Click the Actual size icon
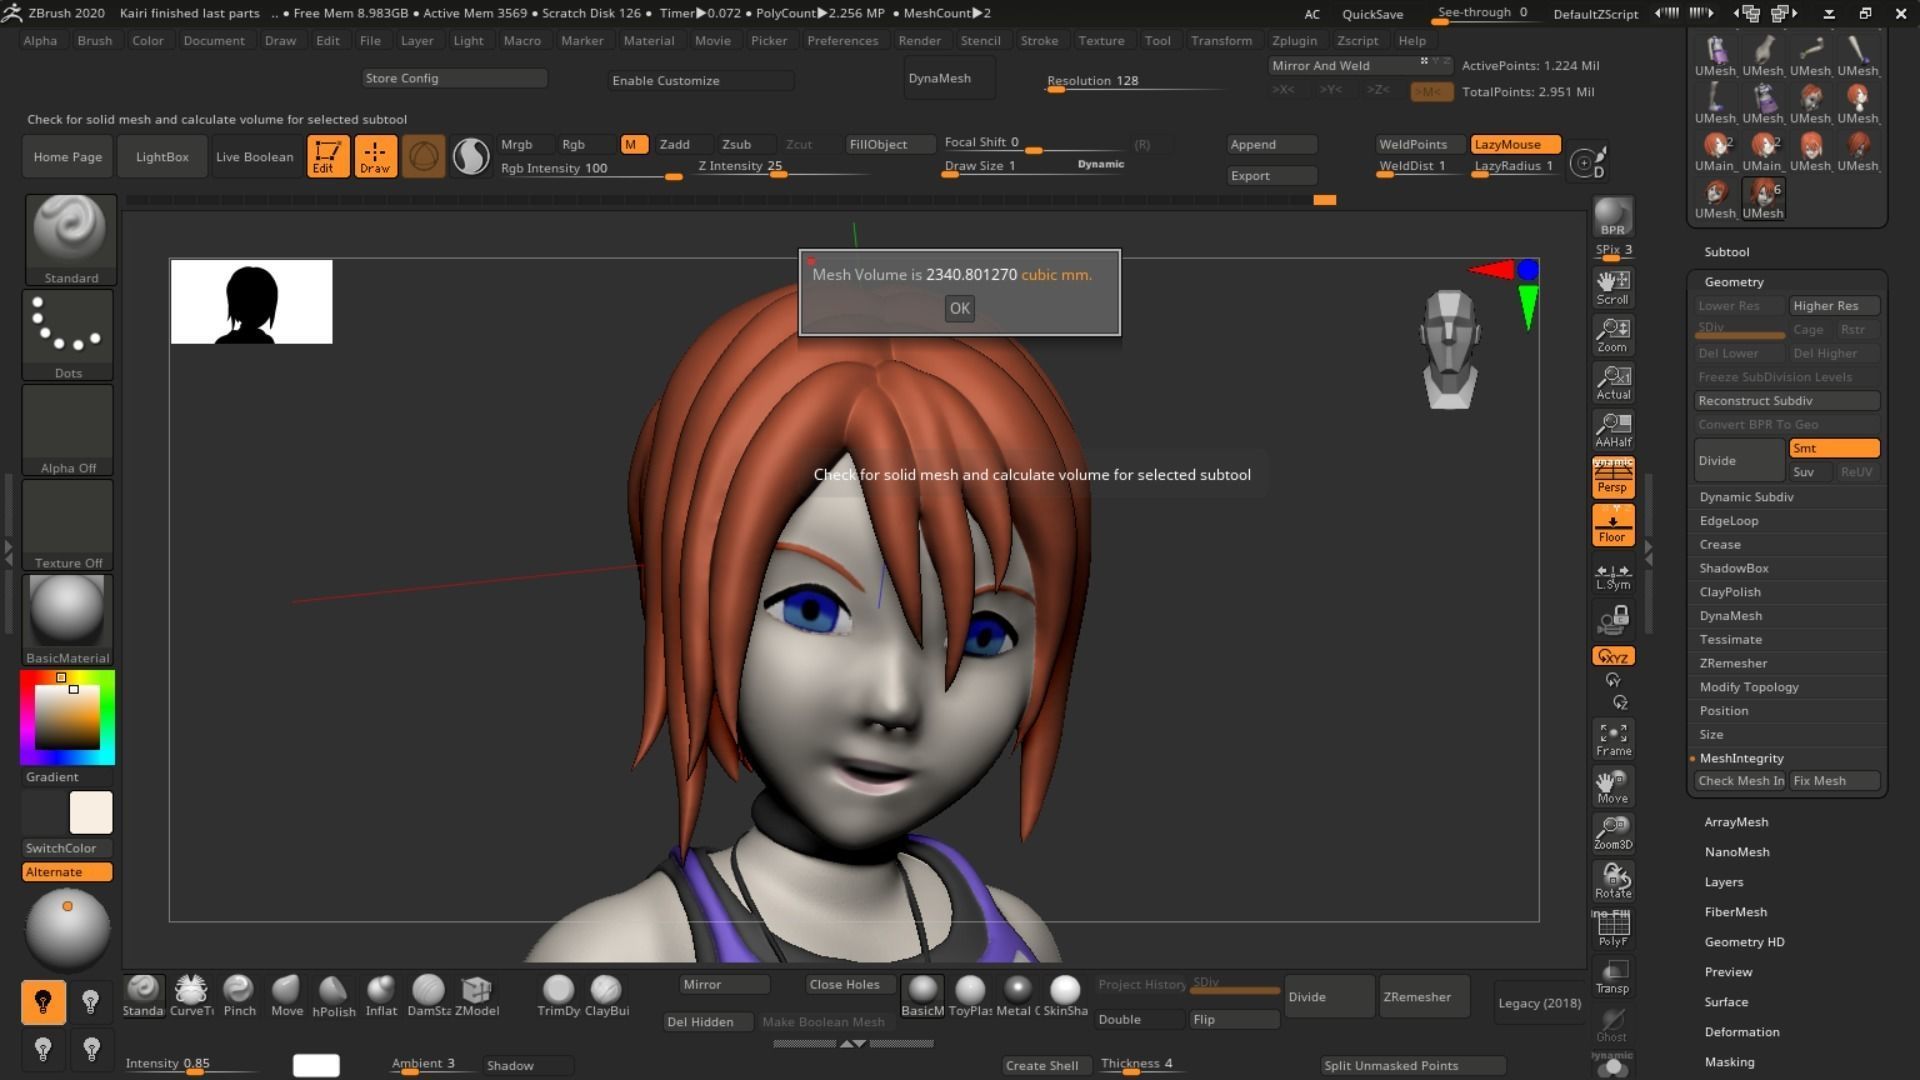This screenshot has width=1920, height=1080. pyautogui.click(x=1612, y=382)
